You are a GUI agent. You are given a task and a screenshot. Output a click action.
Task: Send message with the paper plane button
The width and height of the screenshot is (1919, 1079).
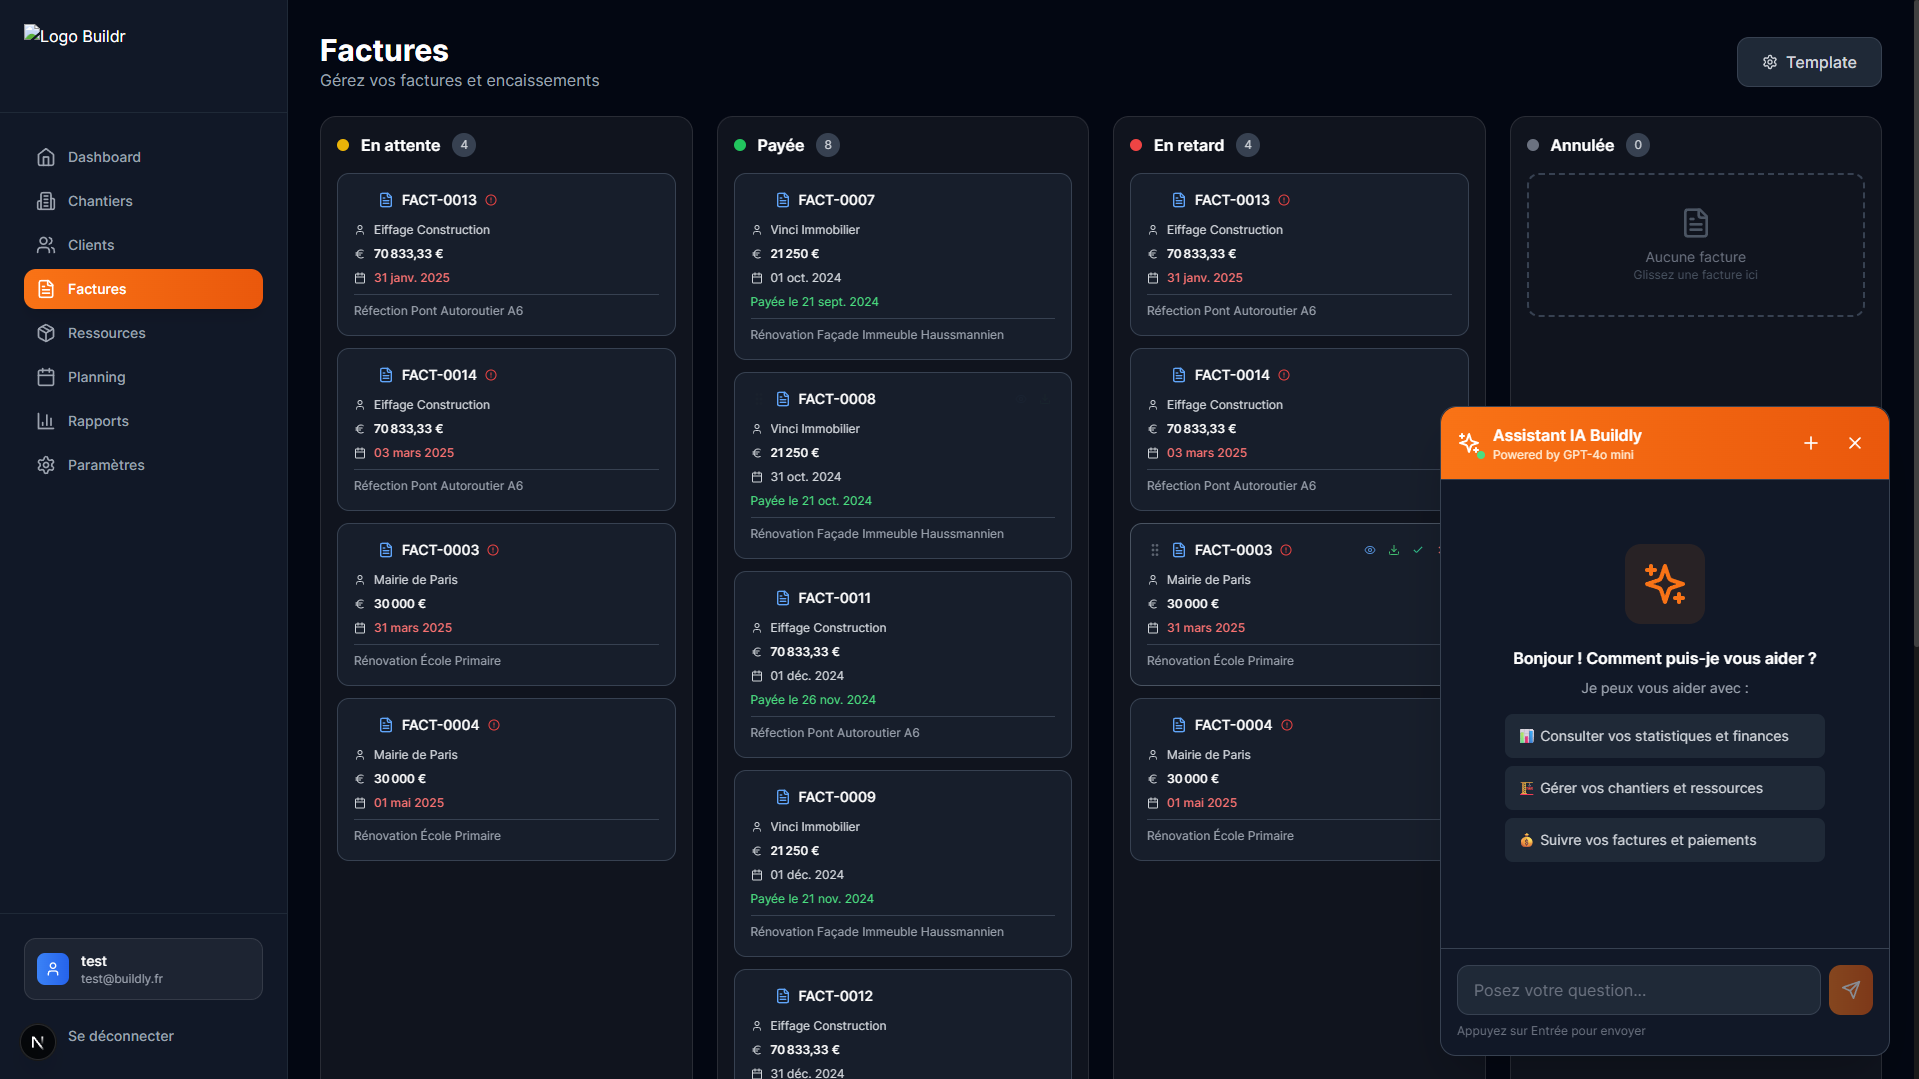1851,990
